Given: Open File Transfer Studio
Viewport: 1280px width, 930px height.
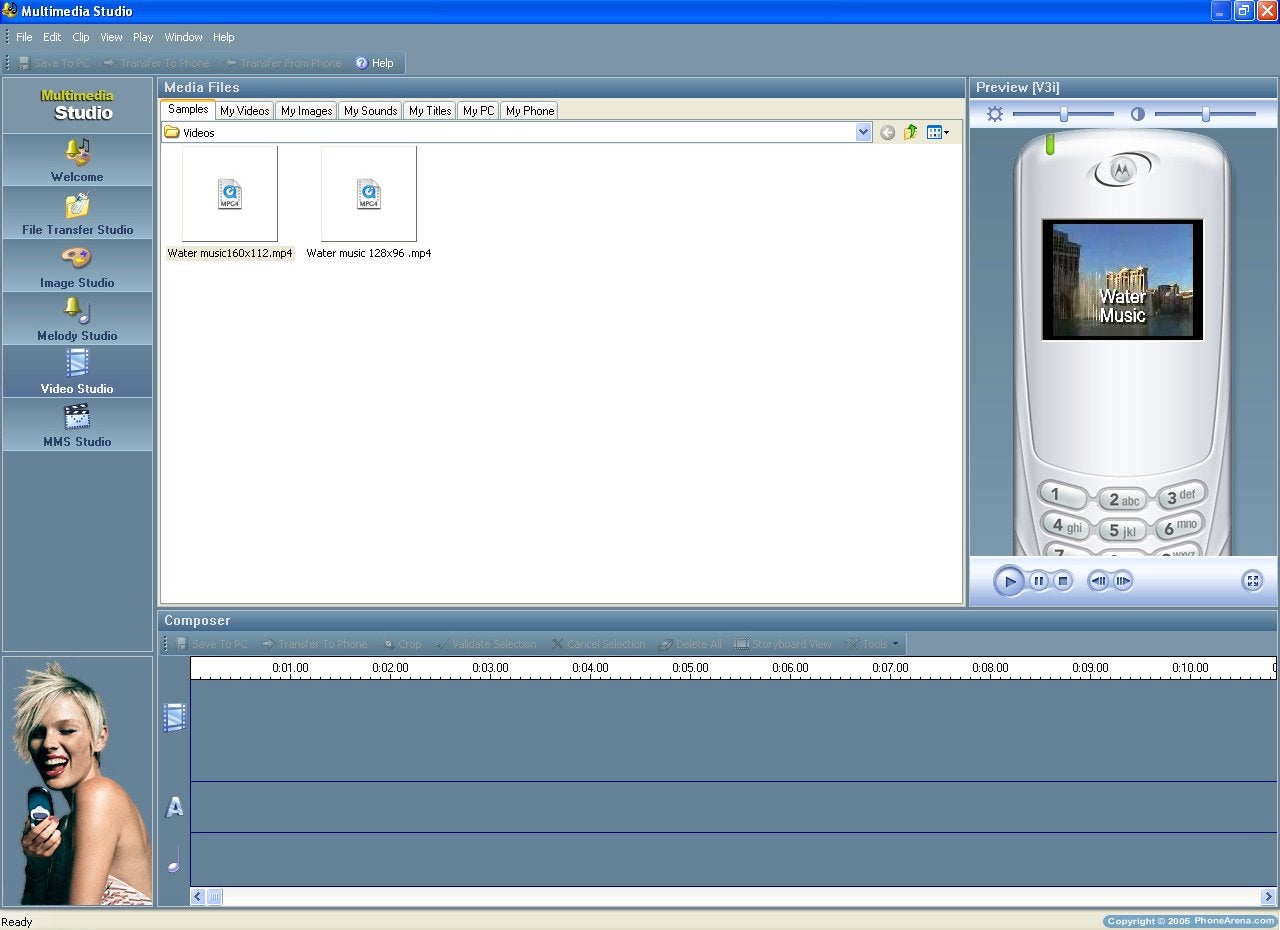Looking at the screenshot, I should [x=77, y=213].
